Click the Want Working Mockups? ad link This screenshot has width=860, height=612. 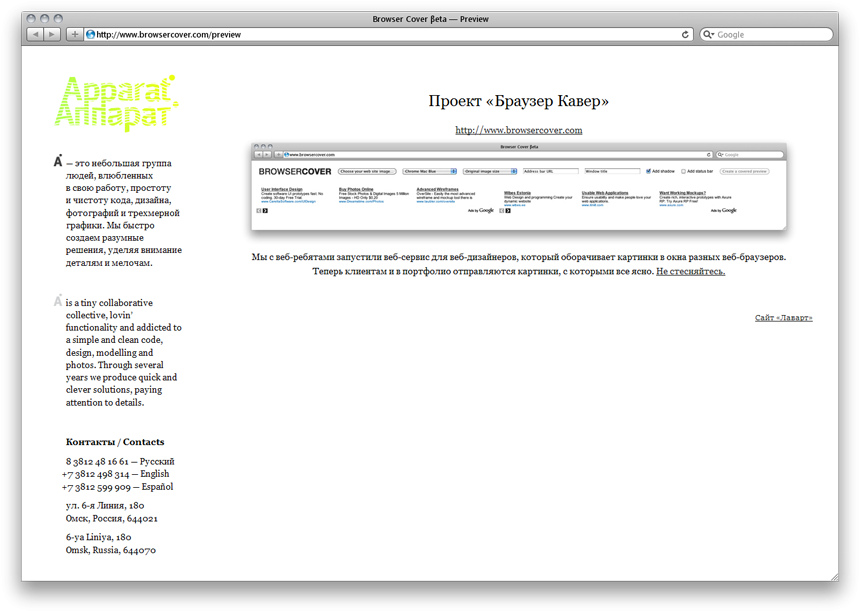click(682, 193)
